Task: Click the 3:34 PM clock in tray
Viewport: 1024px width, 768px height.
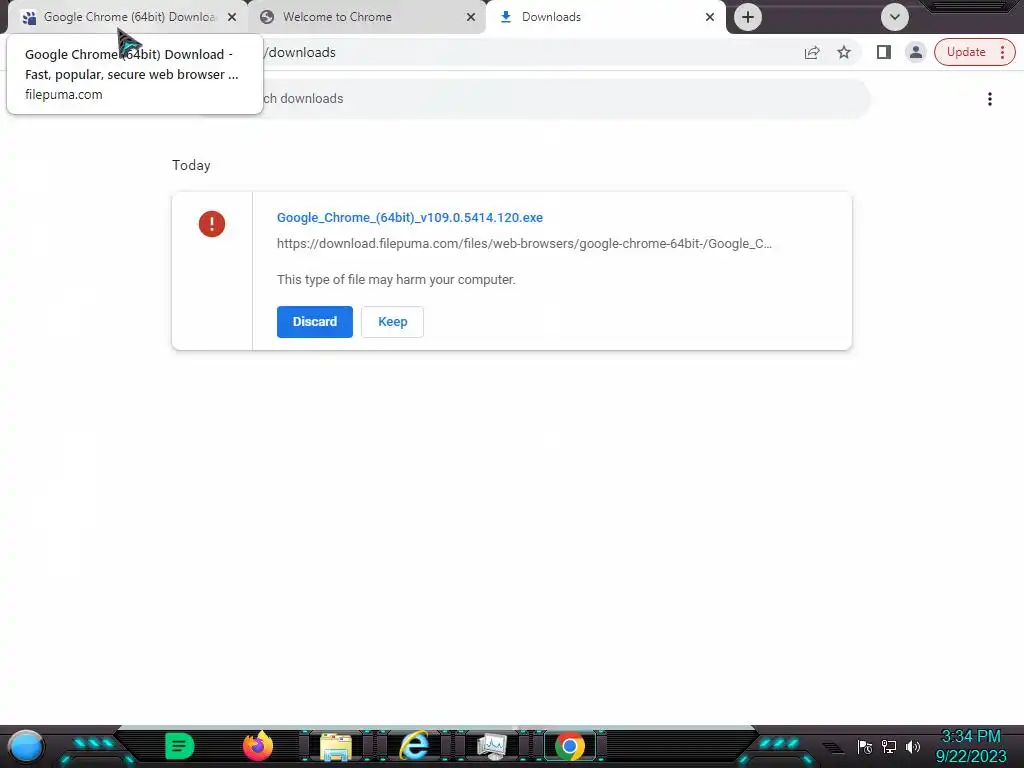Action: [x=970, y=737]
